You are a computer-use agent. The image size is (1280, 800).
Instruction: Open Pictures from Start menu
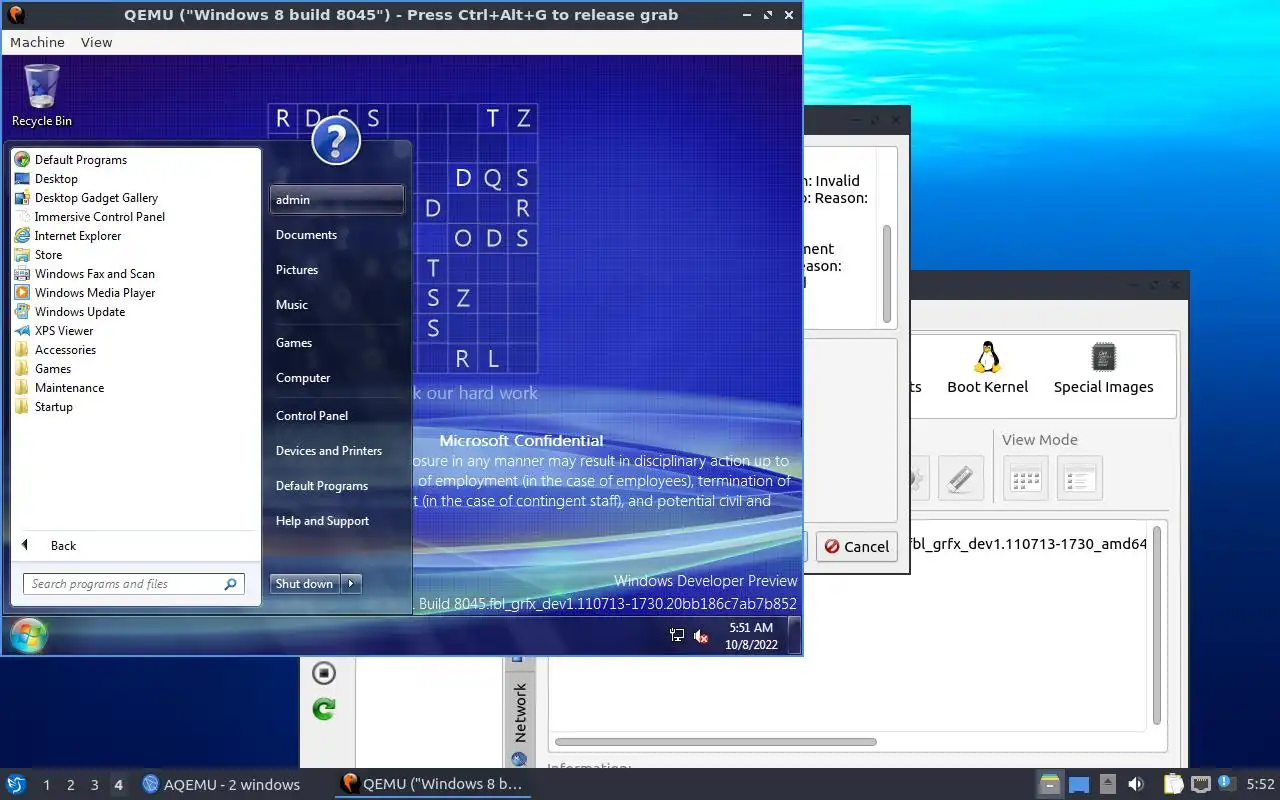pos(297,270)
